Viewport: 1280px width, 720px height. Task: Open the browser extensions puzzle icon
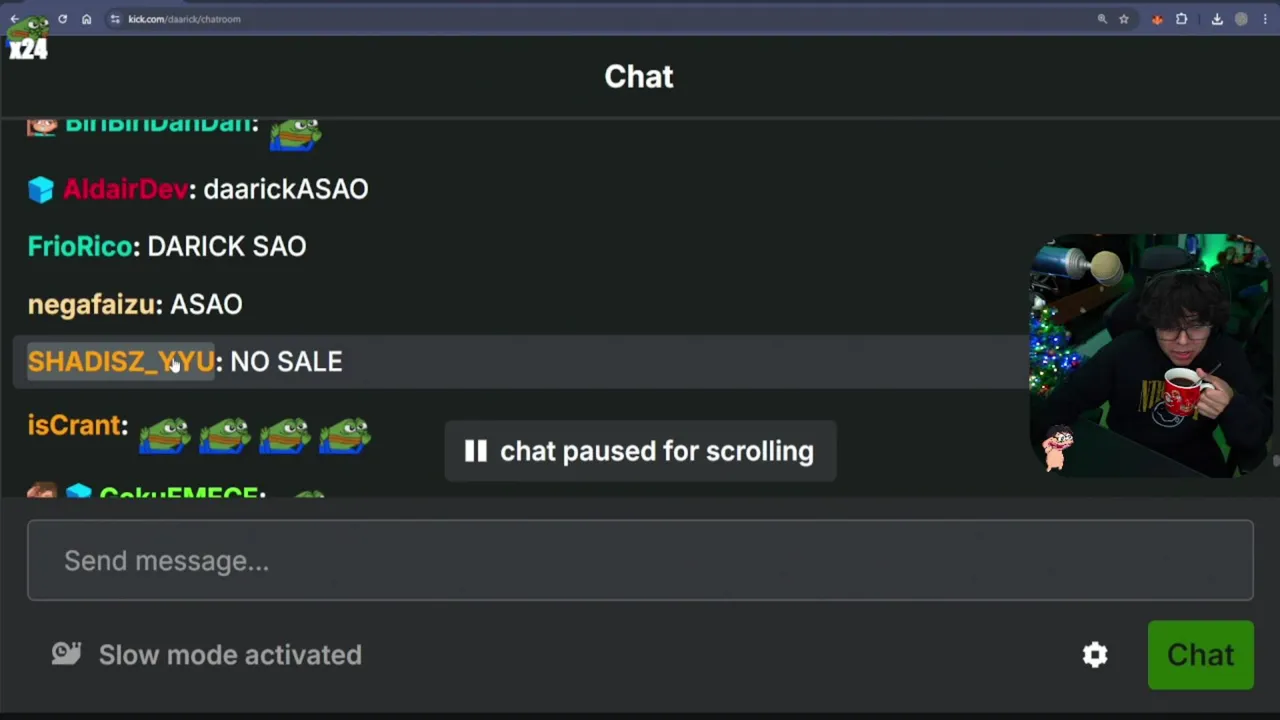click(x=1182, y=19)
